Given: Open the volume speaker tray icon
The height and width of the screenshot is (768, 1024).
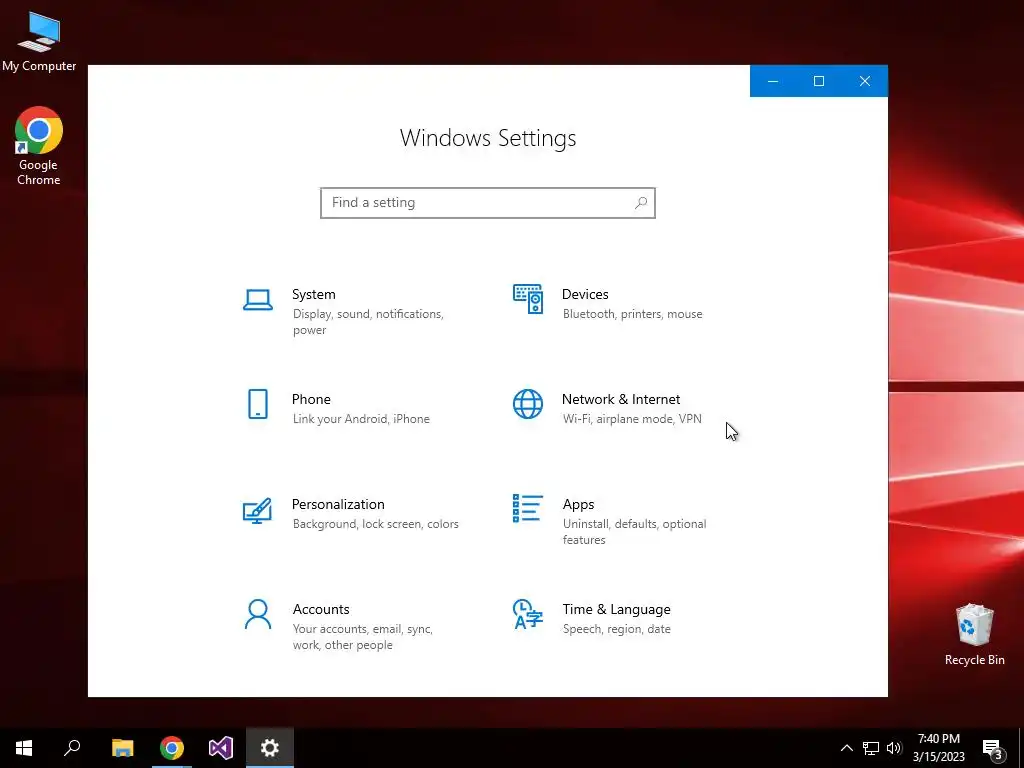Looking at the screenshot, I should [894, 748].
